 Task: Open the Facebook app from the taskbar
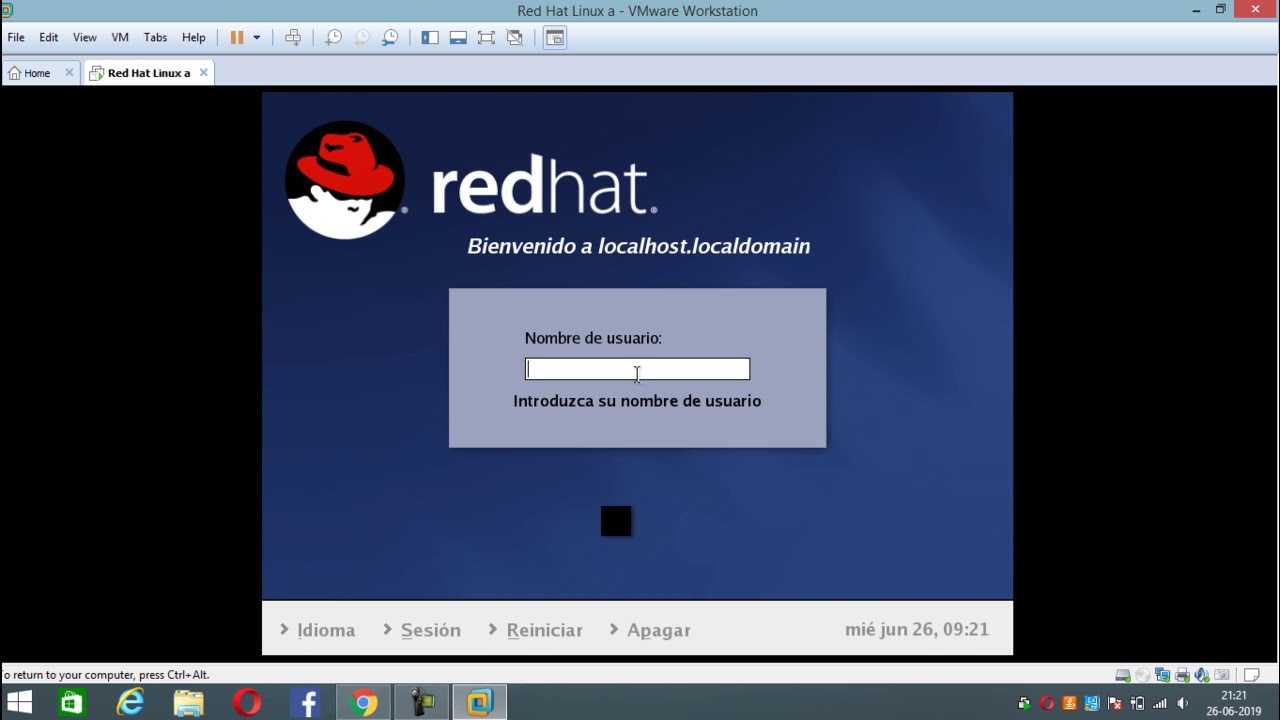(306, 703)
